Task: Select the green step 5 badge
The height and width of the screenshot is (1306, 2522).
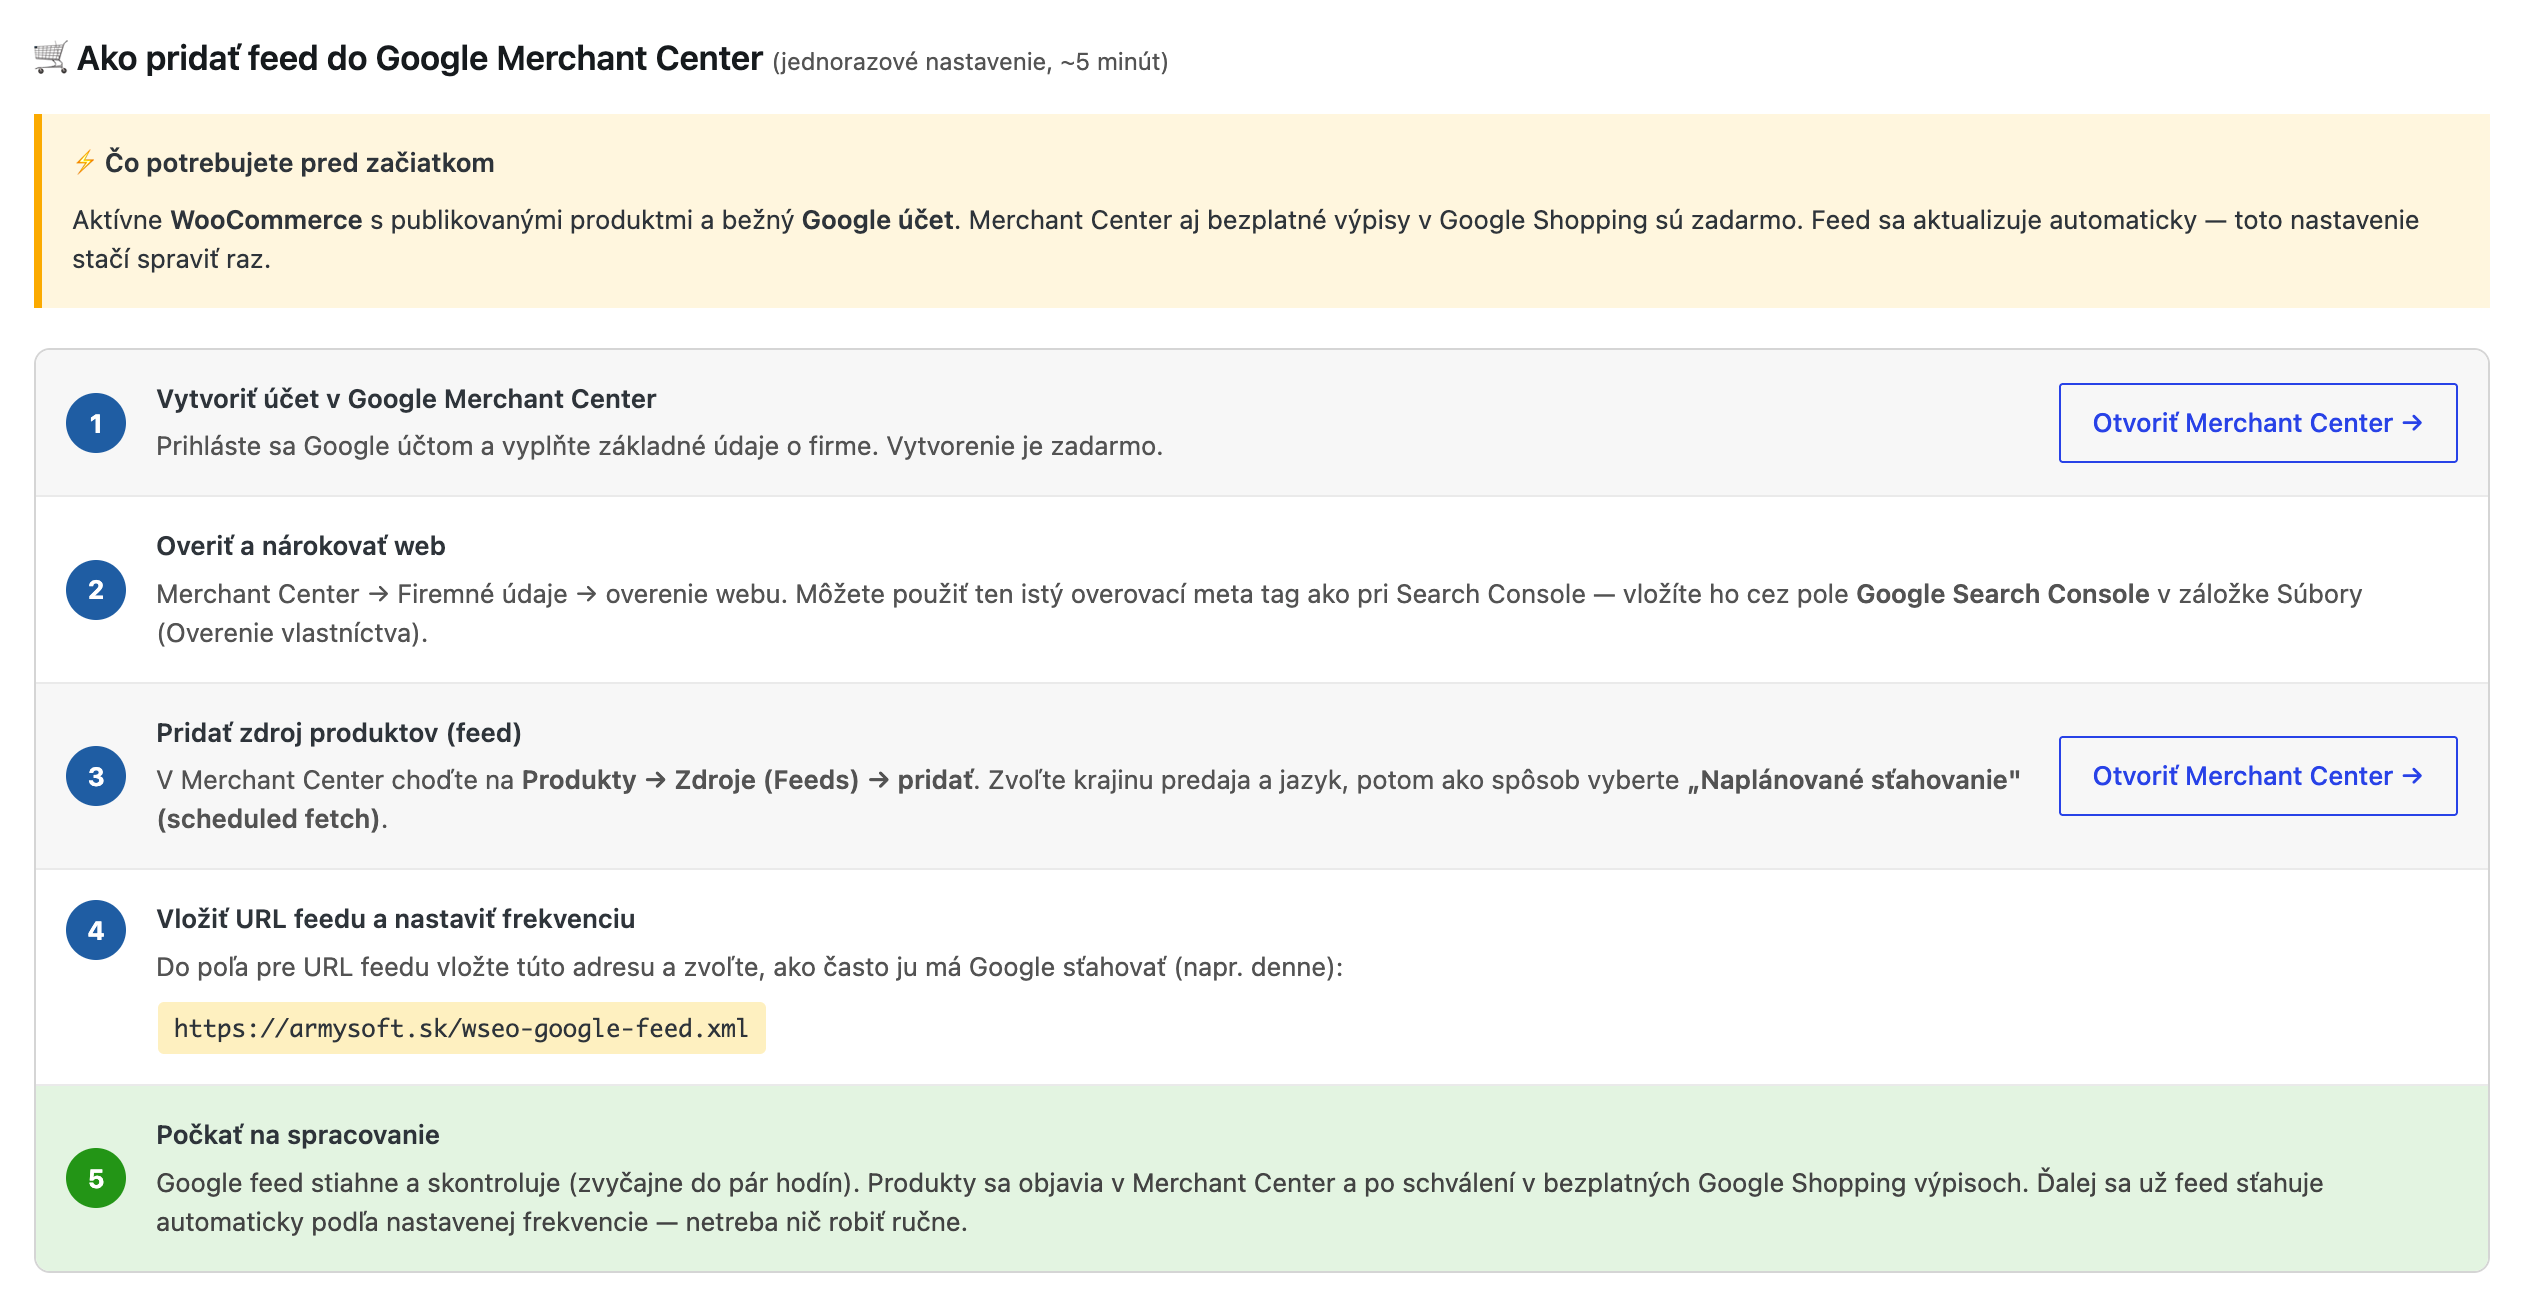Action: tap(96, 1178)
